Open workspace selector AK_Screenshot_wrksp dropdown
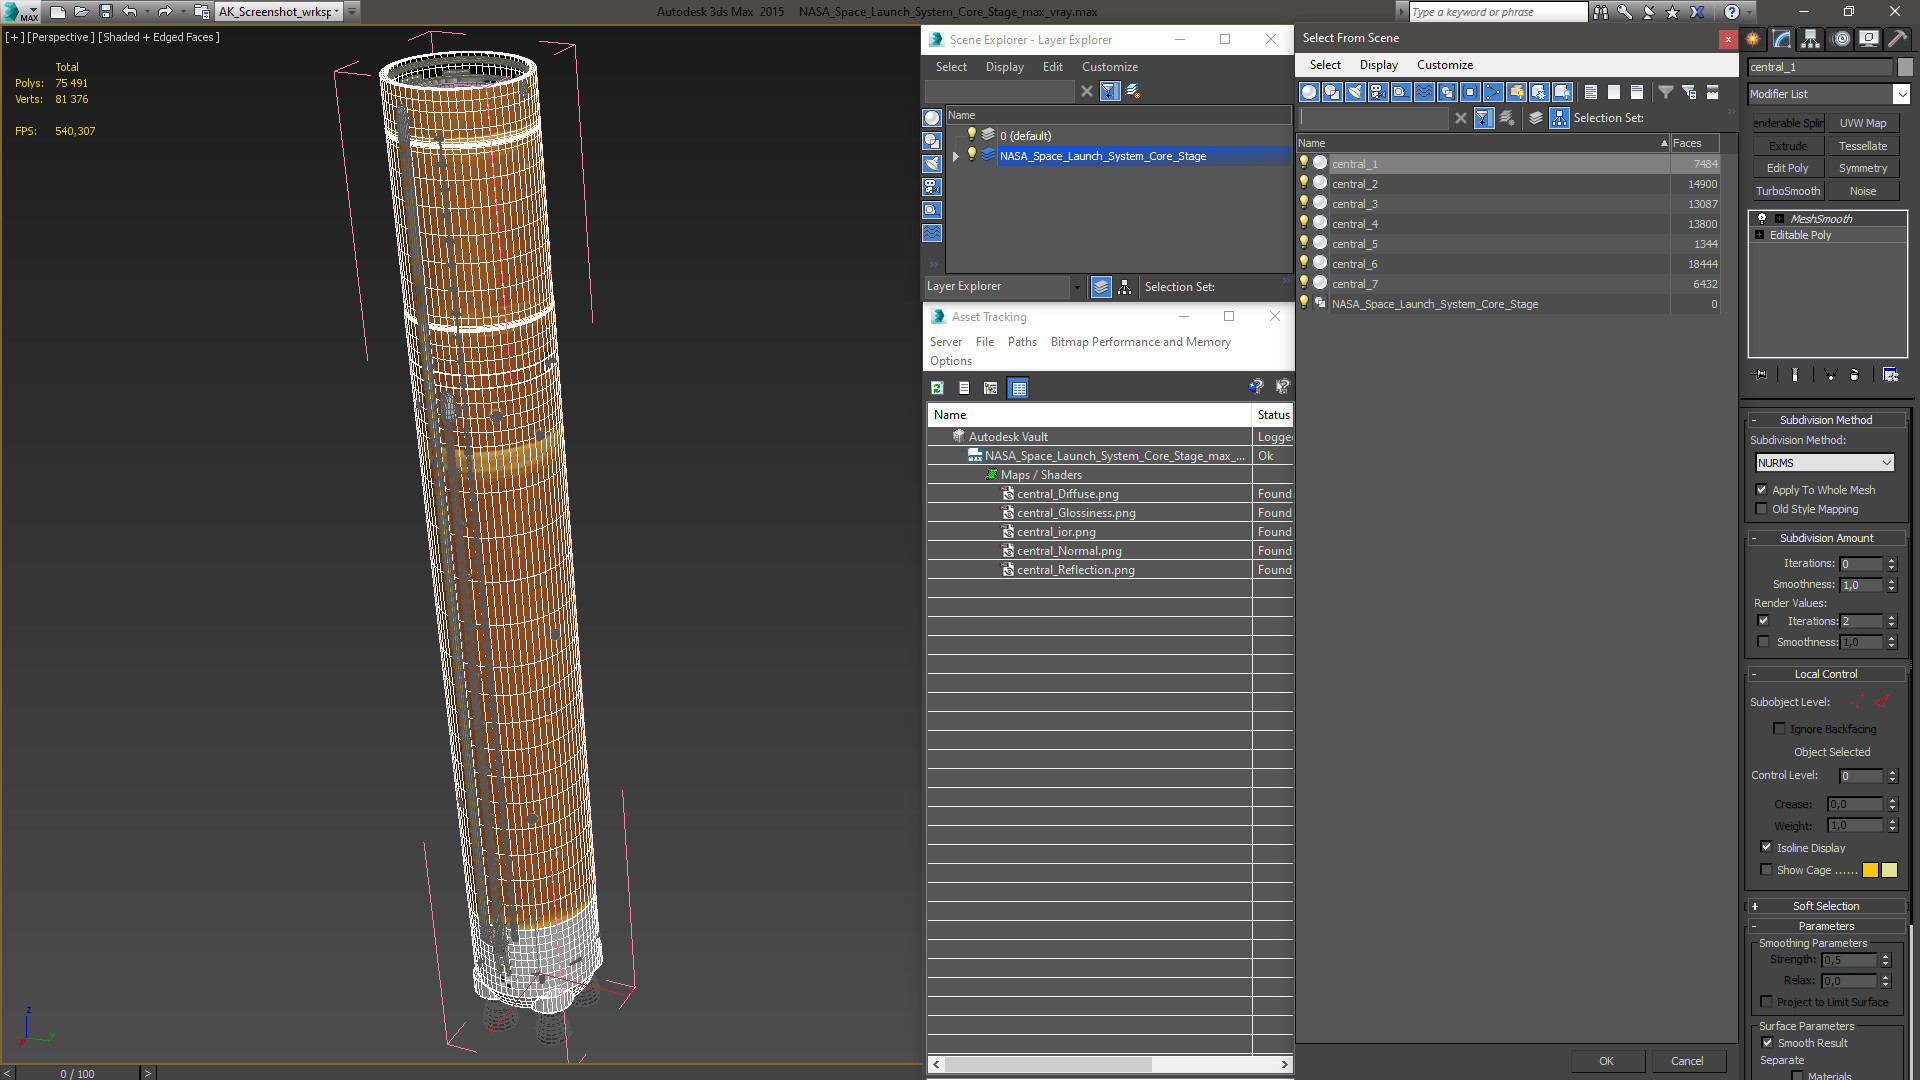Image resolution: width=1920 pixels, height=1080 pixels. coord(279,12)
